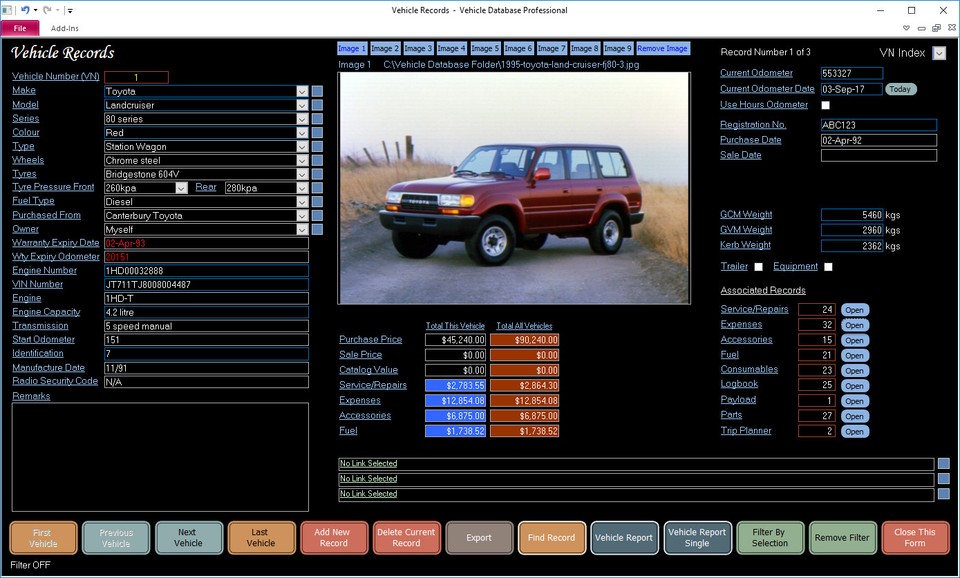
Task: Click the Export button
Action: (479, 538)
